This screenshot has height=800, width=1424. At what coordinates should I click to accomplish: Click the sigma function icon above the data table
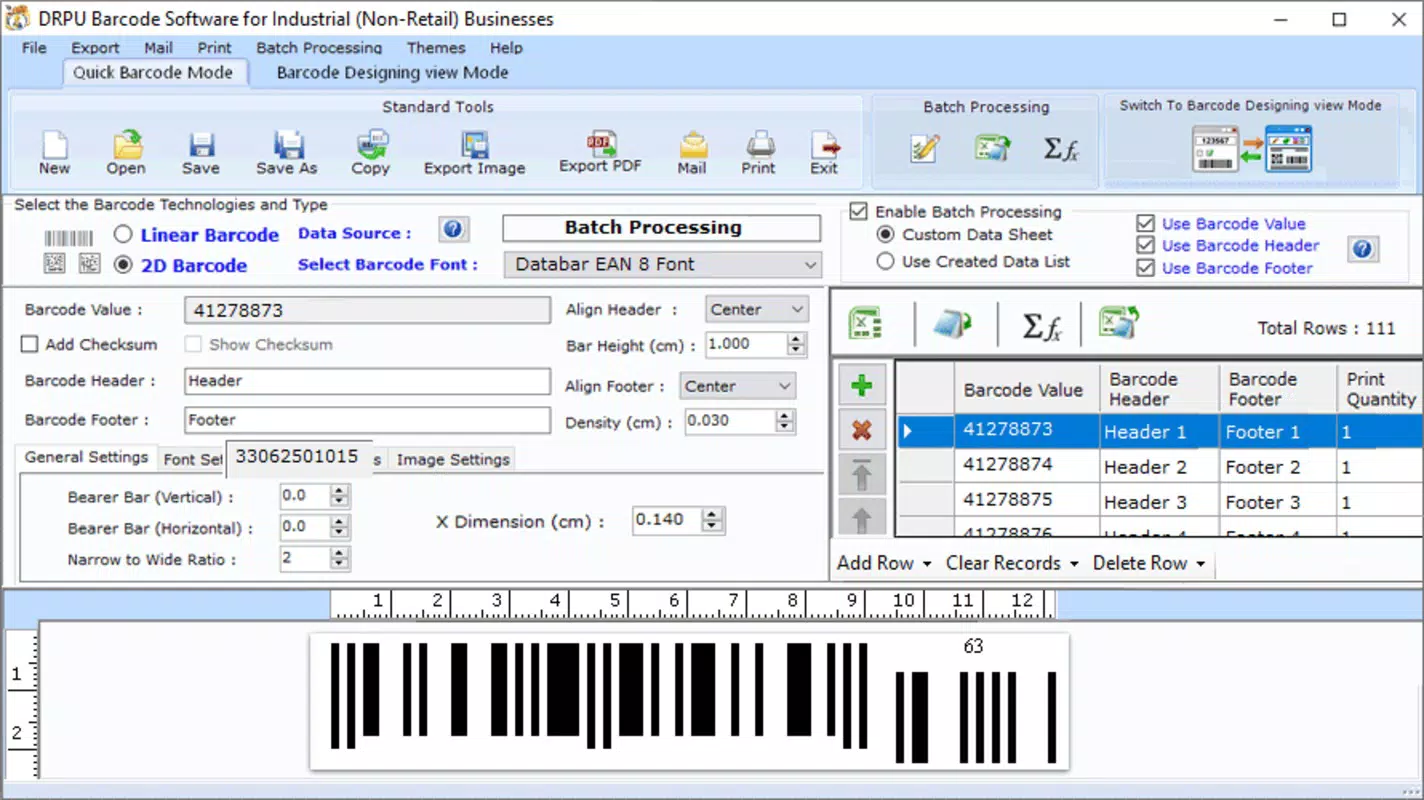click(x=1041, y=326)
